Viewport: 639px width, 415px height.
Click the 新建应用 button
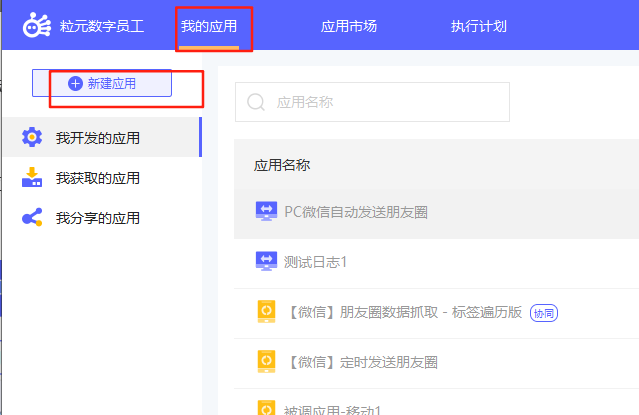click(x=102, y=83)
